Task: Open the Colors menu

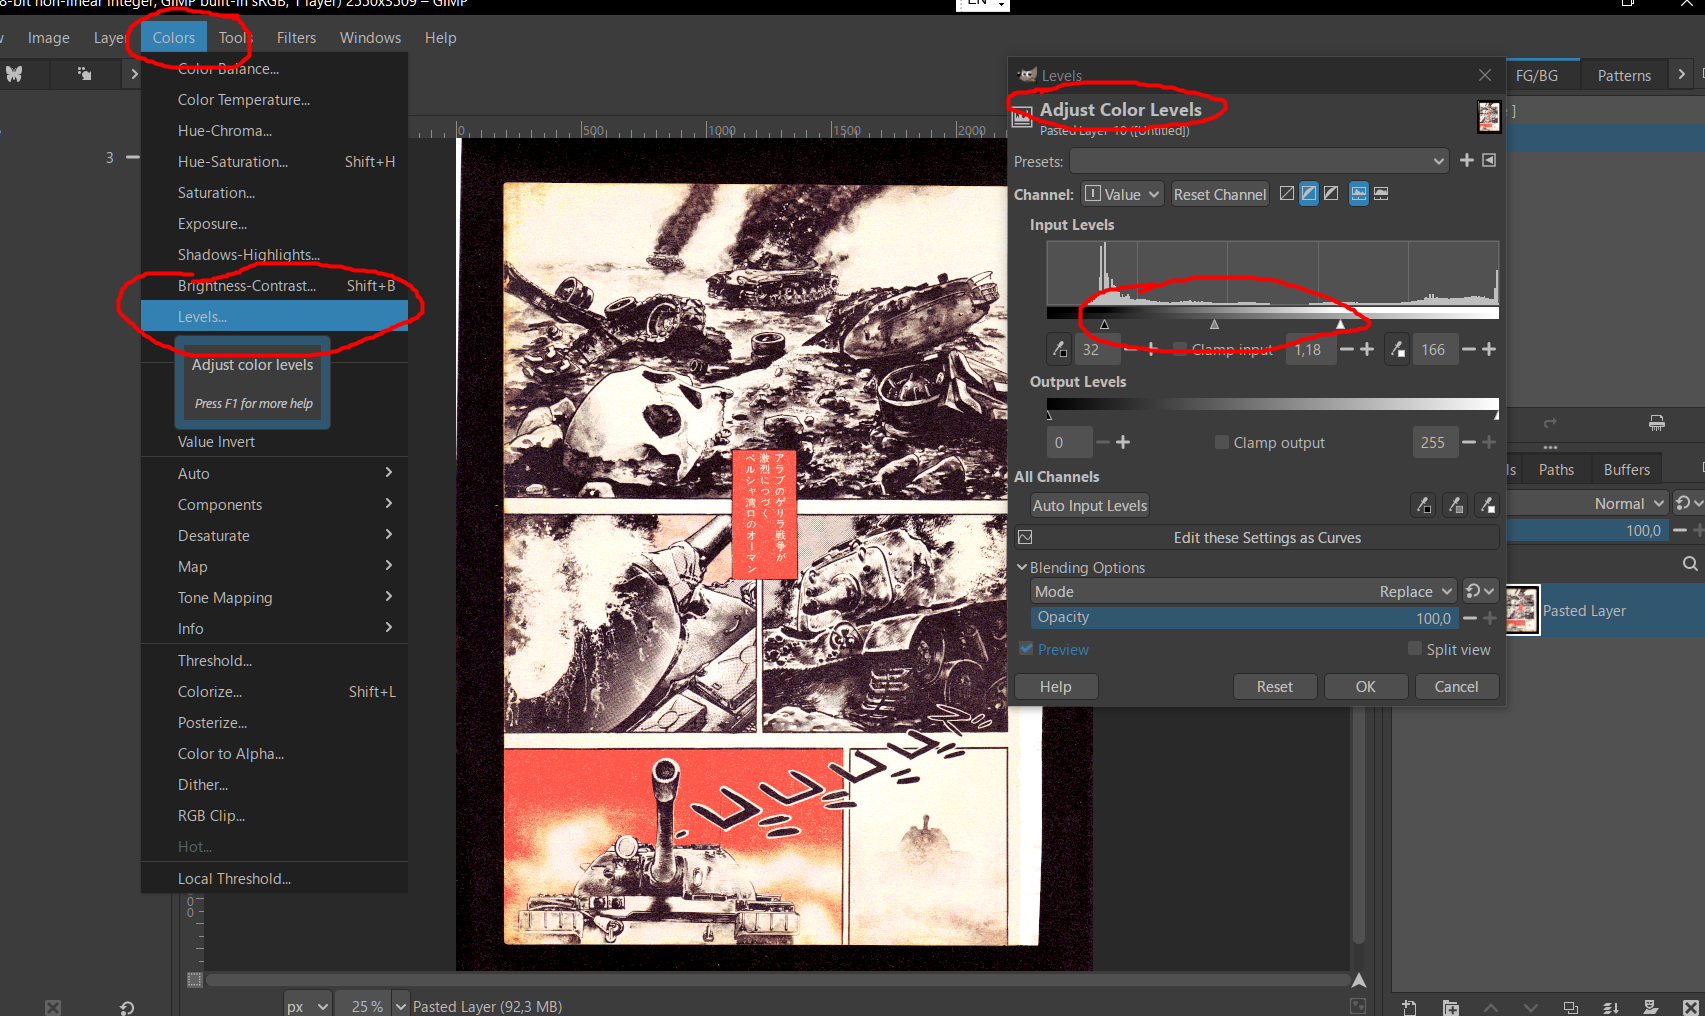Action: tap(173, 38)
